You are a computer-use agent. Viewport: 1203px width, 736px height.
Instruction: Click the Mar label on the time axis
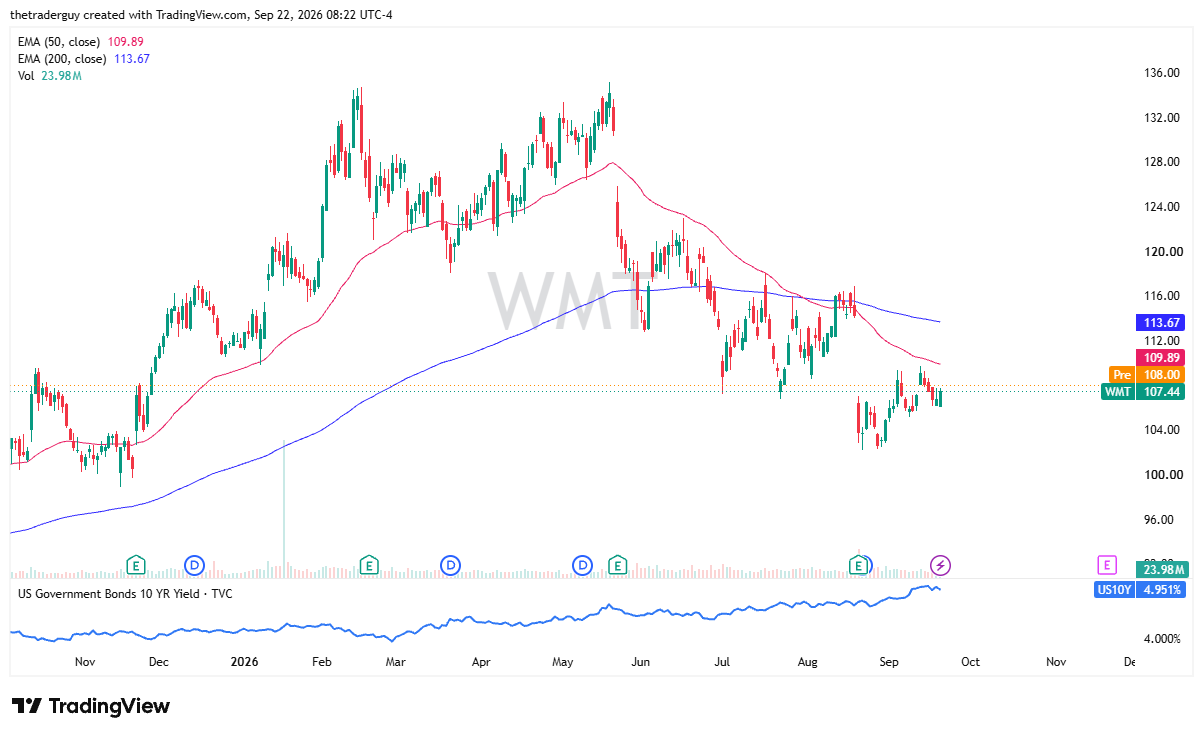(x=395, y=662)
